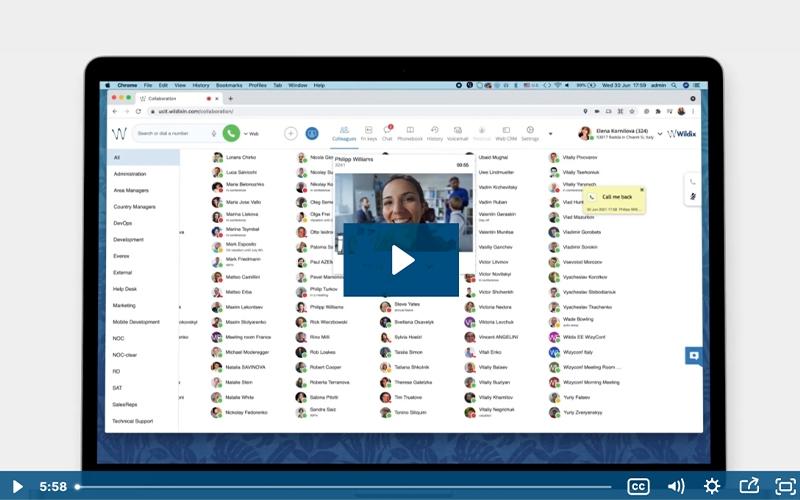The height and width of the screenshot is (500, 800).
Task: Click the phone icon in 'Call me back' note
Action: pos(592,197)
